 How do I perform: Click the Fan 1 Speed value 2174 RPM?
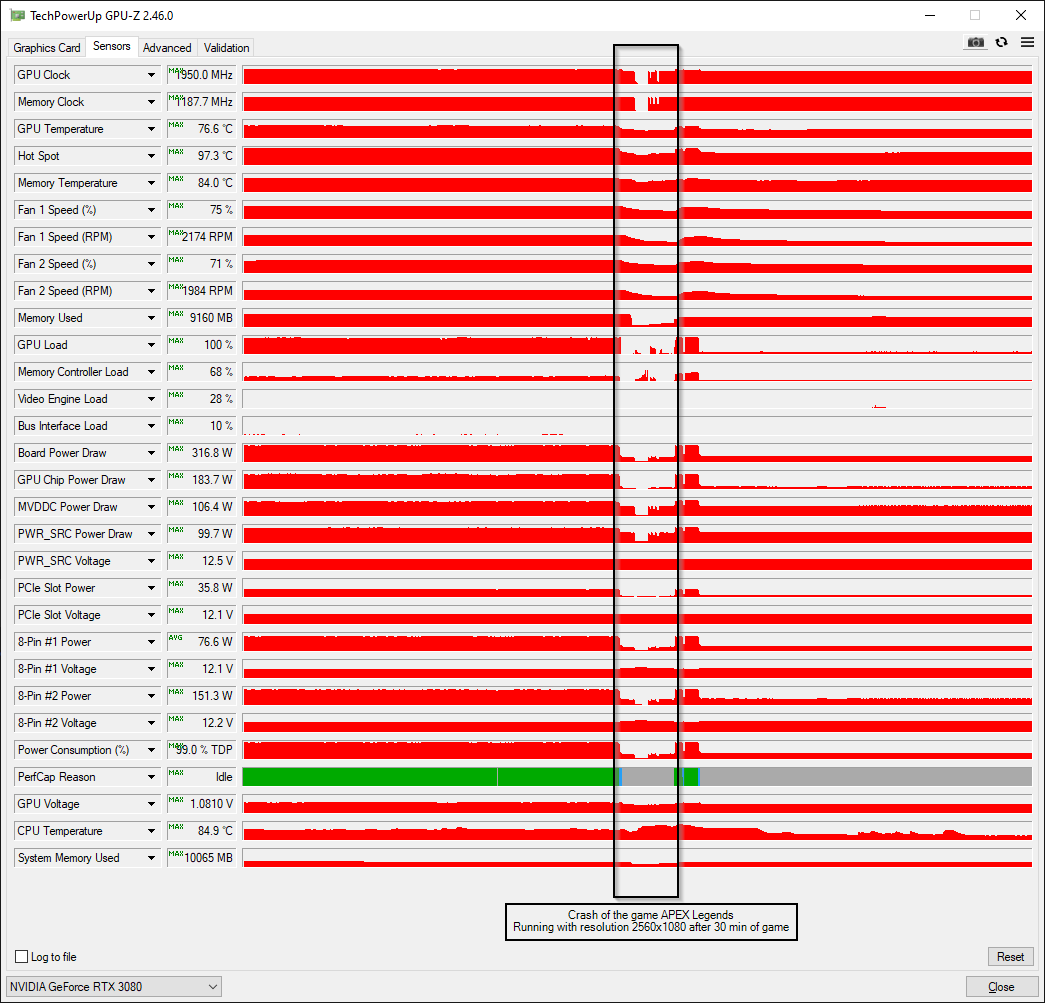tap(201, 237)
